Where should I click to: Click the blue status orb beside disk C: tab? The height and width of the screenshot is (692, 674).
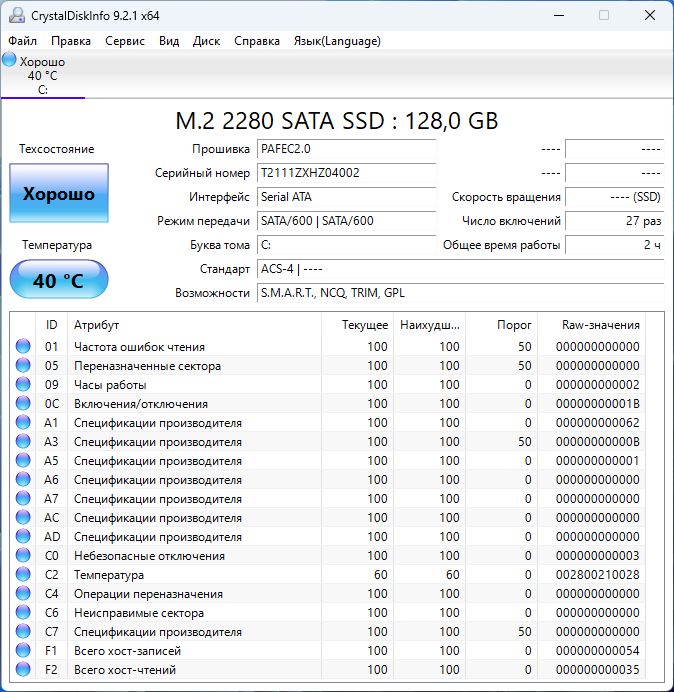9,60
